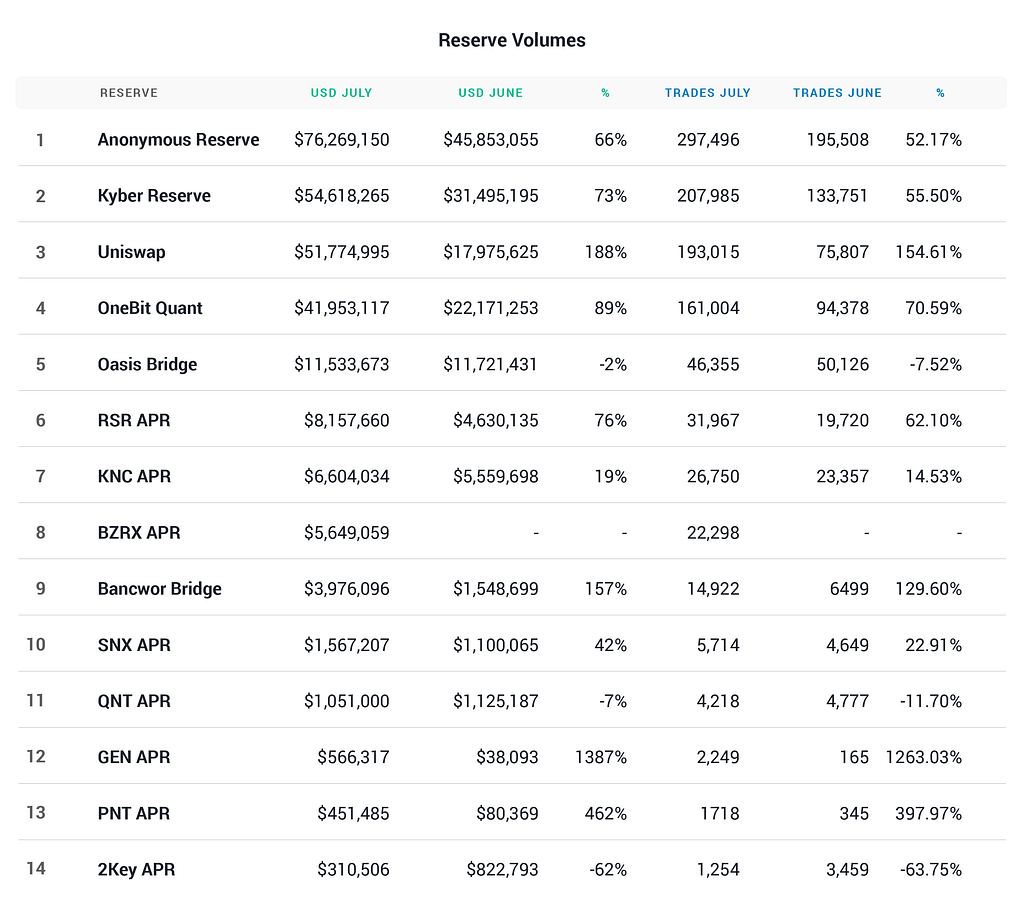Click the KNC APR reserve name
The width and height of the screenshot is (1024, 910).
click(x=134, y=476)
